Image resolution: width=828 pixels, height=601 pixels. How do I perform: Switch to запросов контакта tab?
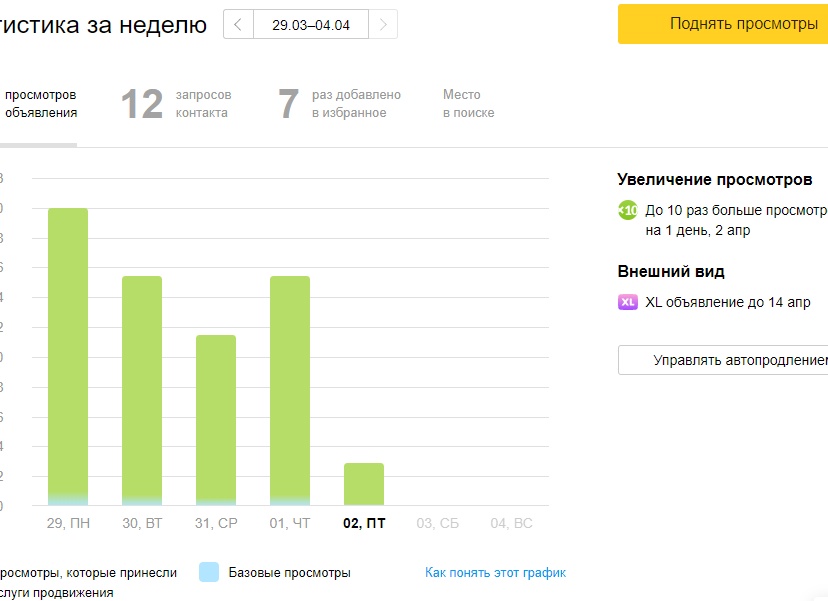[176, 104]
